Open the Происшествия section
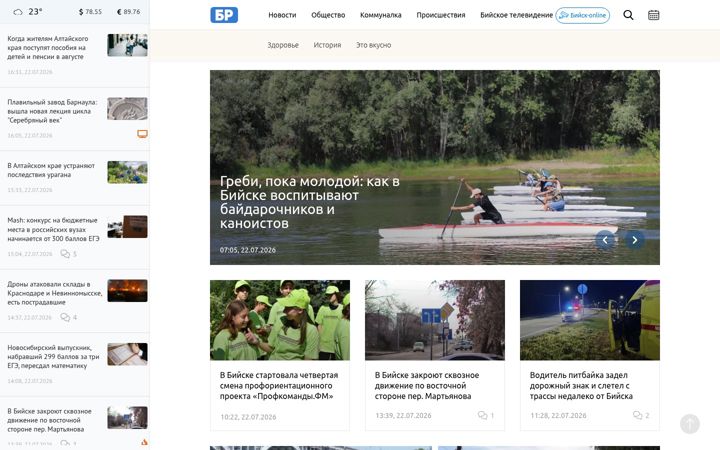The image size is (720, 450). coord(441,15)
